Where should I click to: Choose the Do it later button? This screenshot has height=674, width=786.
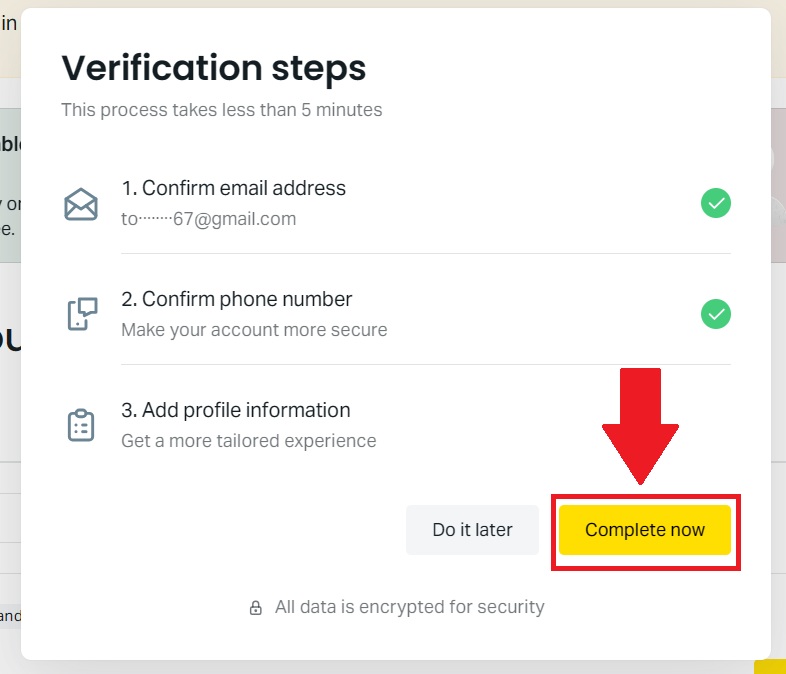coord(472,530)
